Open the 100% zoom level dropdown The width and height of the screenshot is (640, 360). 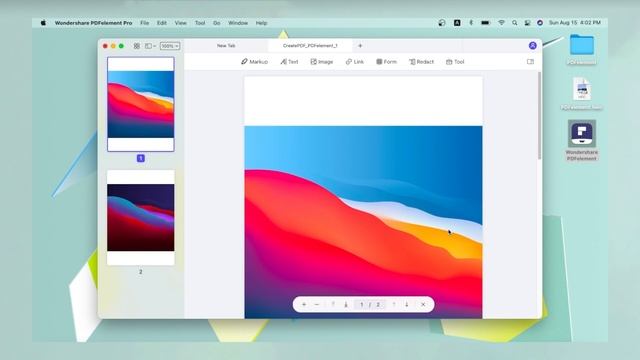(x=170, y=46)
